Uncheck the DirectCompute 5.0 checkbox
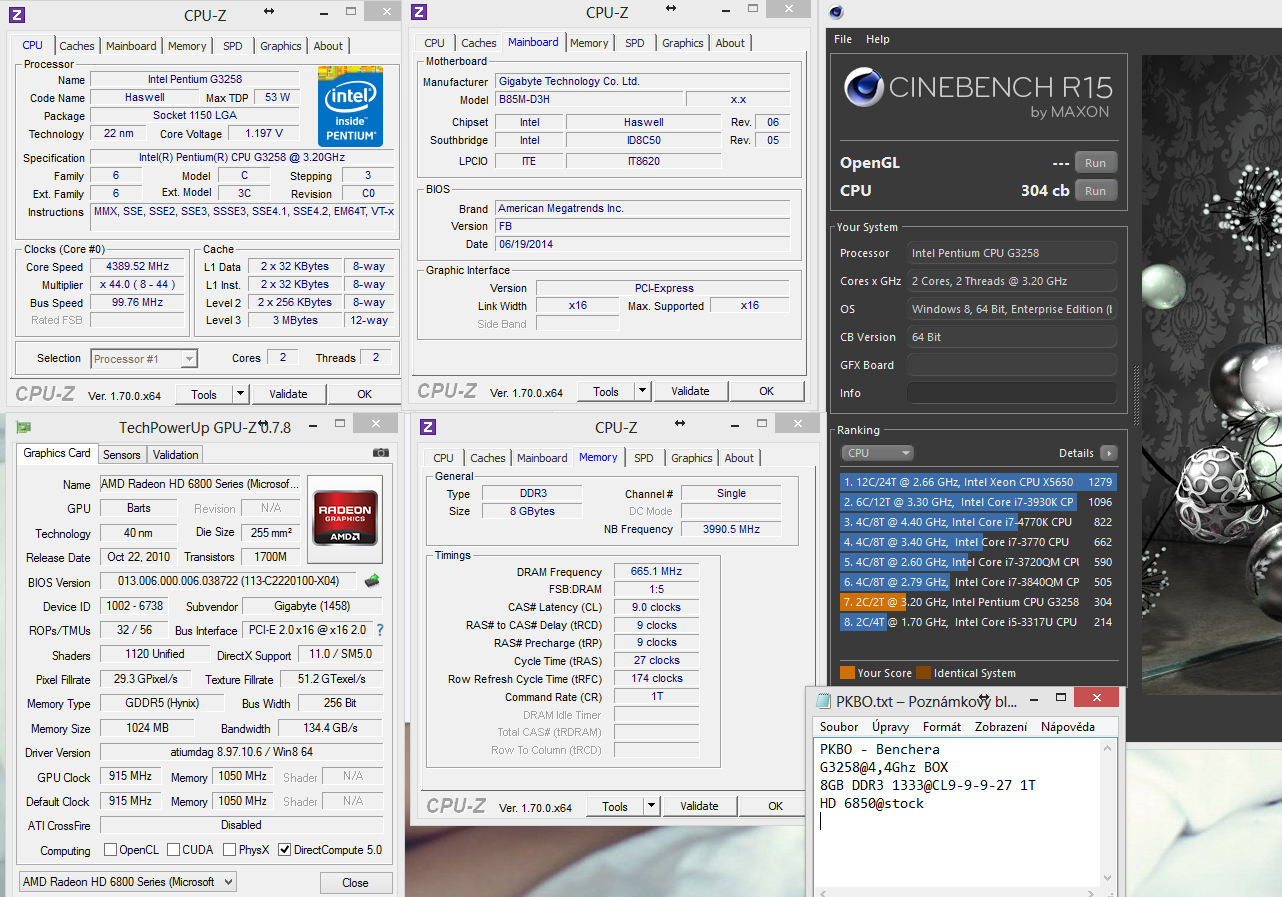Screen dimensions: 1282x897 click(284, 850)
